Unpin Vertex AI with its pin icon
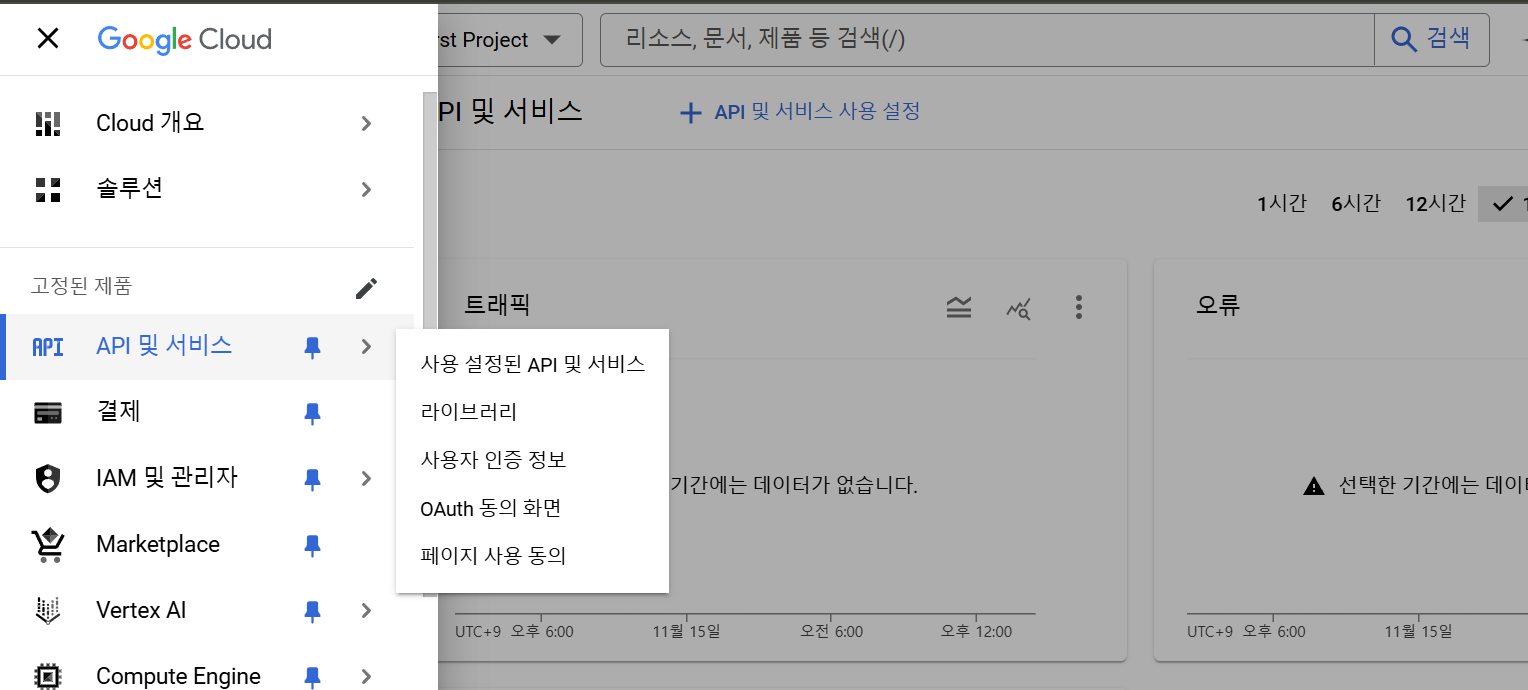1528x690 pixels. pyautogui.click(x=313, y=611)
